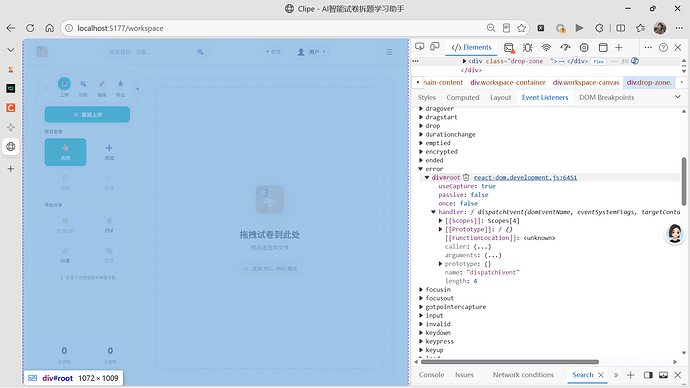Switch to the Console drawer tab

pyautogui.click(x=431, y=375)
